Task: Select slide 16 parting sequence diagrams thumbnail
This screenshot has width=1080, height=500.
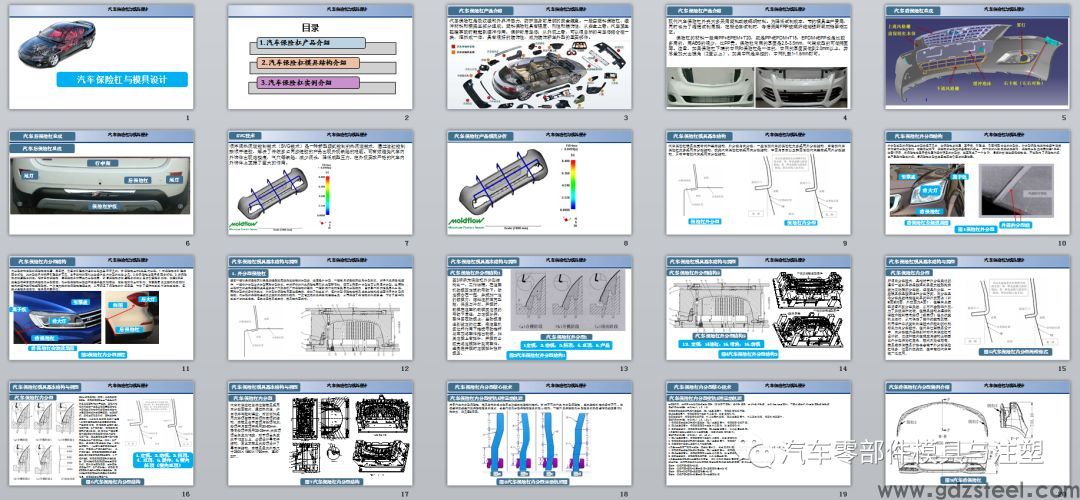Action: coord(101,434)
